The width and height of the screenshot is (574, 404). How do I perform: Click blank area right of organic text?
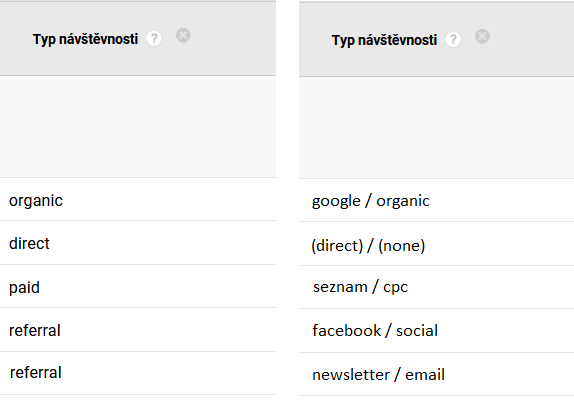coord(168,200)
